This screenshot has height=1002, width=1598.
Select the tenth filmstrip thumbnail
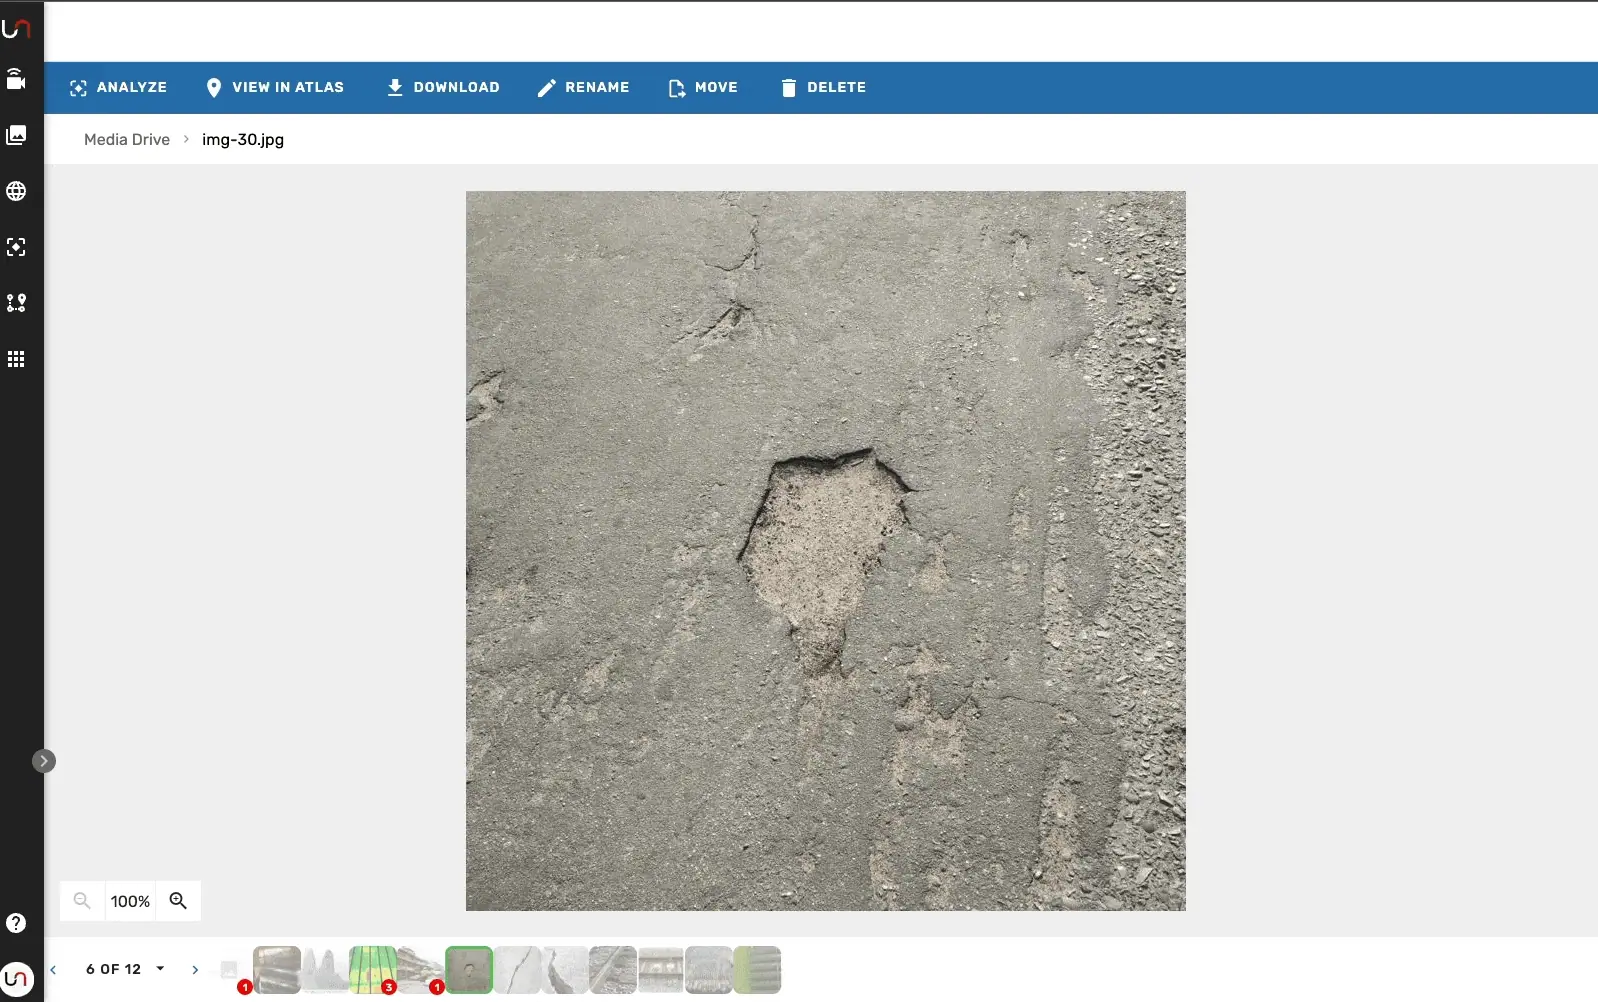click(x=661, y=970)
